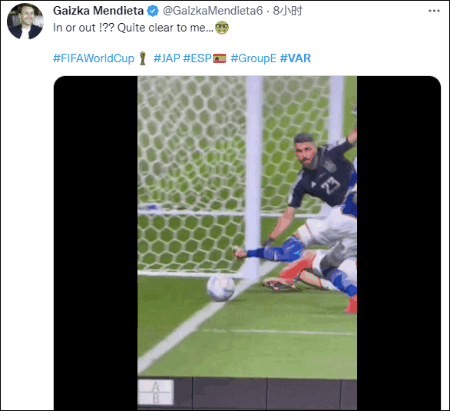Screen dimensions: 450x411
Task: Click the blue verified badge
Action: [153, 11]
